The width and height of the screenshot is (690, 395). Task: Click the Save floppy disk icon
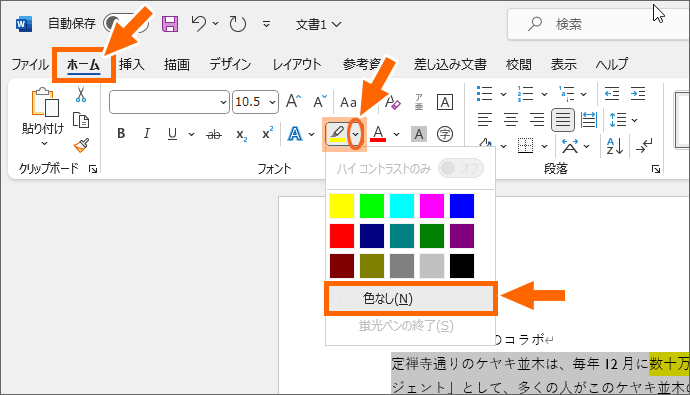169,24
